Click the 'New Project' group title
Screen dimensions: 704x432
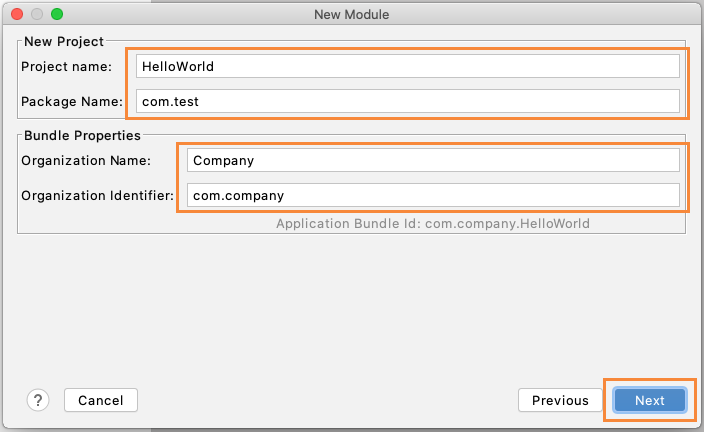coord(64,41)
